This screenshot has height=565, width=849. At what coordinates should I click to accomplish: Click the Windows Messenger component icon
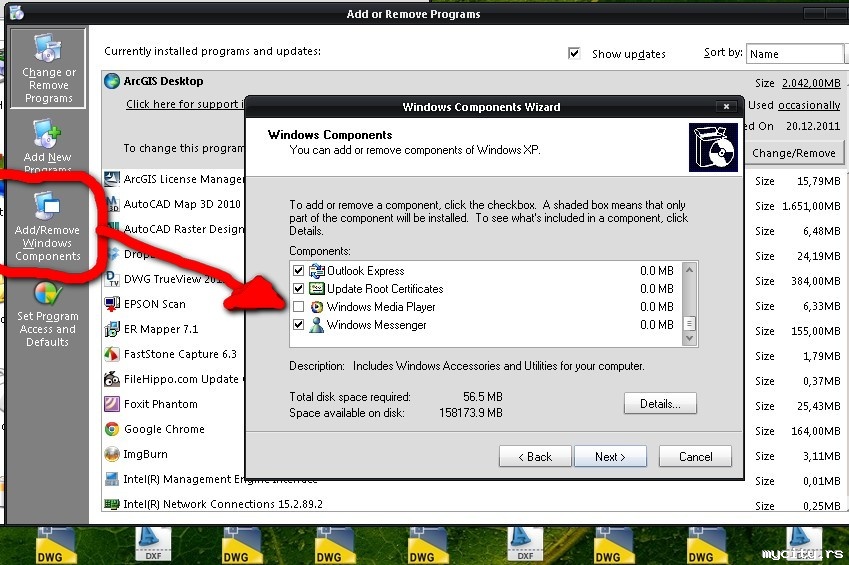click(317, 324)
